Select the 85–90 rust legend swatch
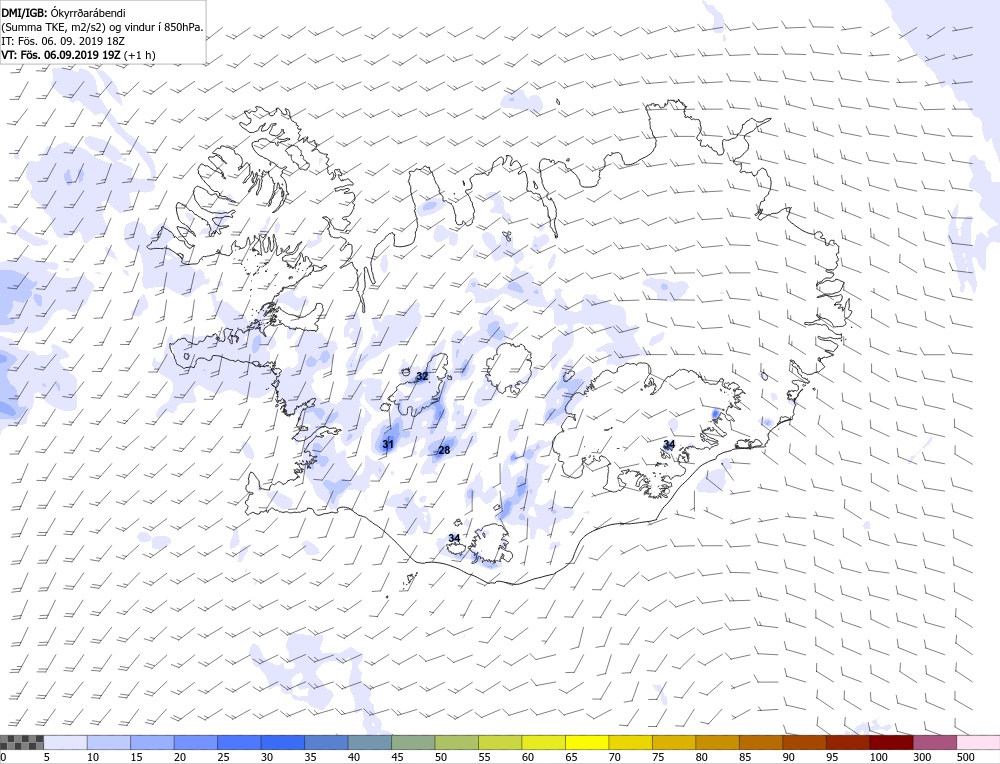The image size is (1000, 764). point(761,742)
